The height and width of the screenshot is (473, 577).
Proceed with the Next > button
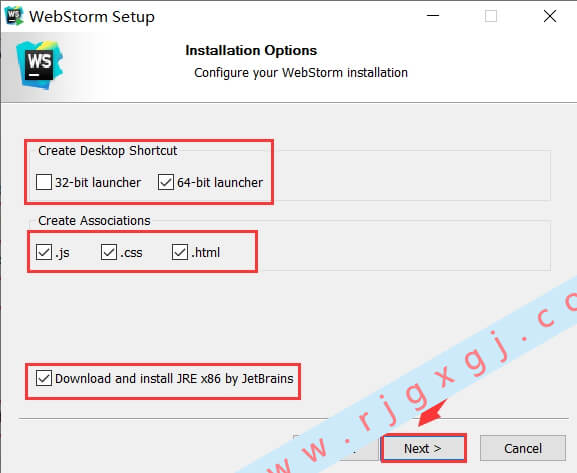click(424, 448)
